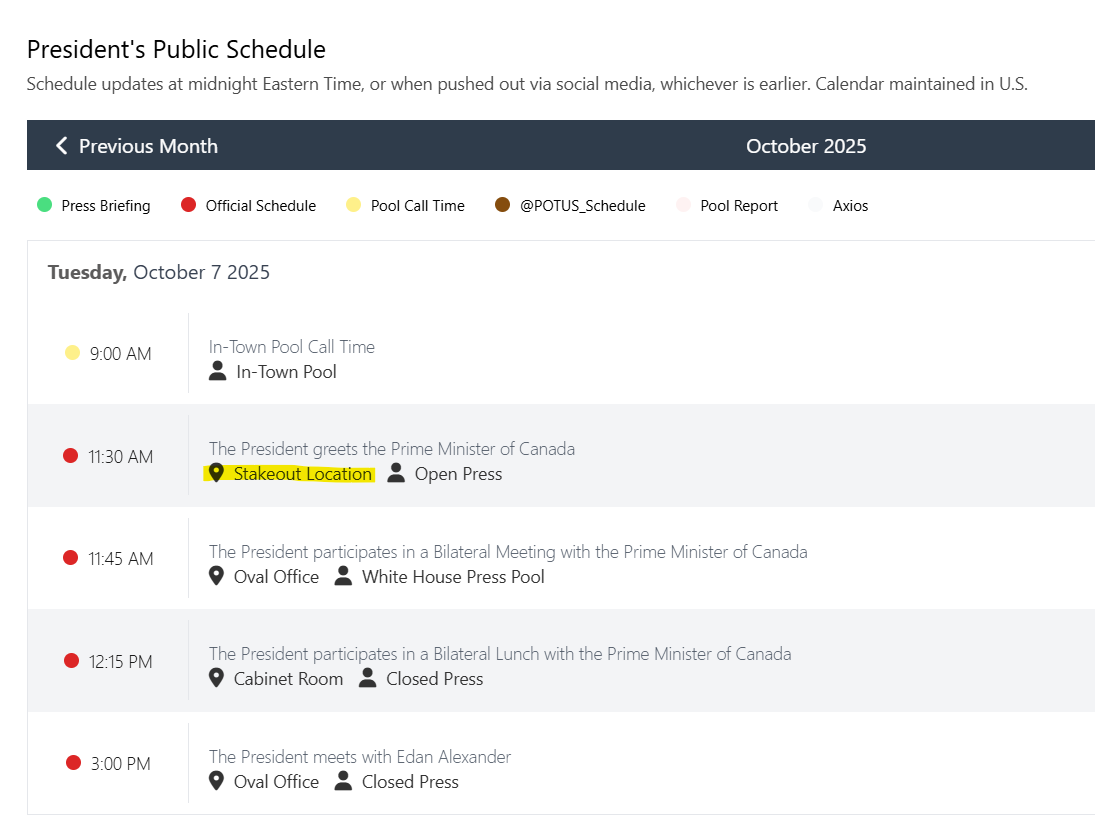
Task: Toggle the Pool Report legend filter
Action: [x=683, y=206]
